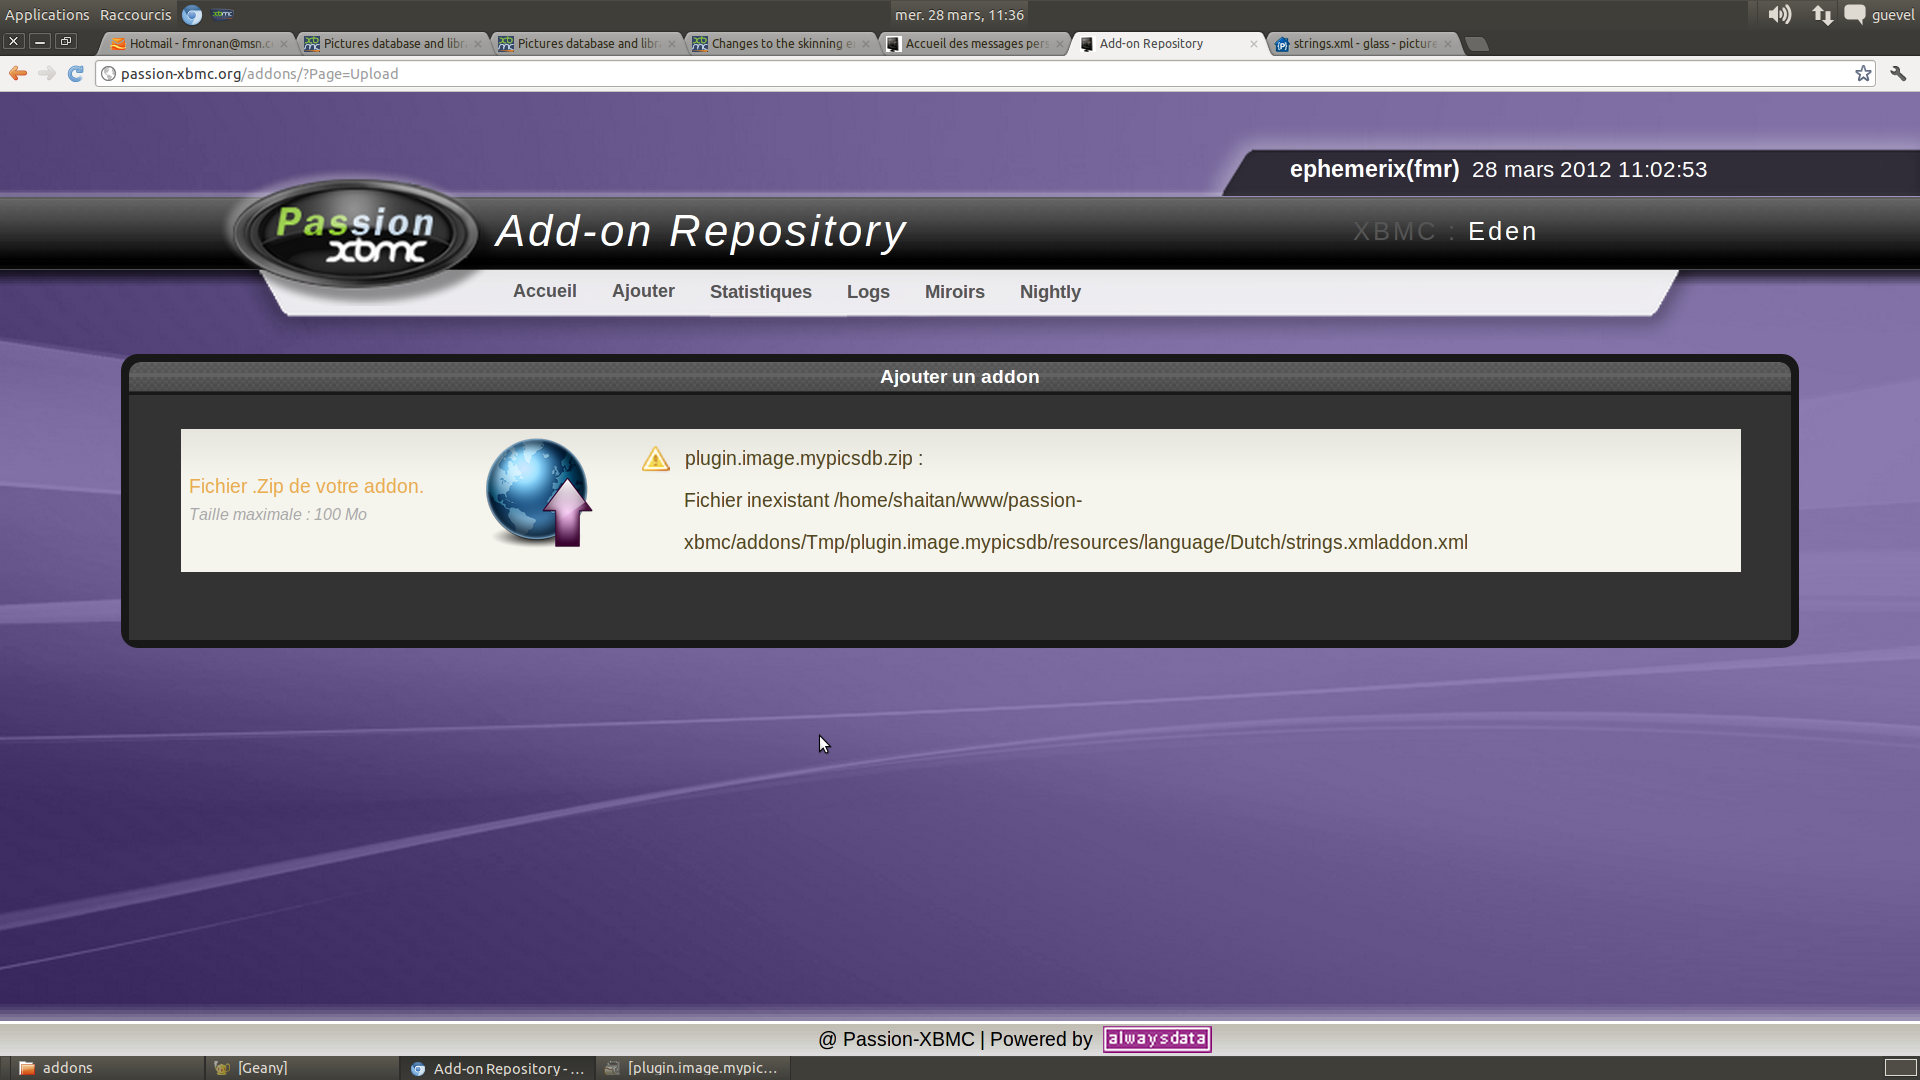Open the Statistiques page link
Image resolution: width=1920 pixels, height=1080 pixels.
pyautogui.click(x=761, y=292)
